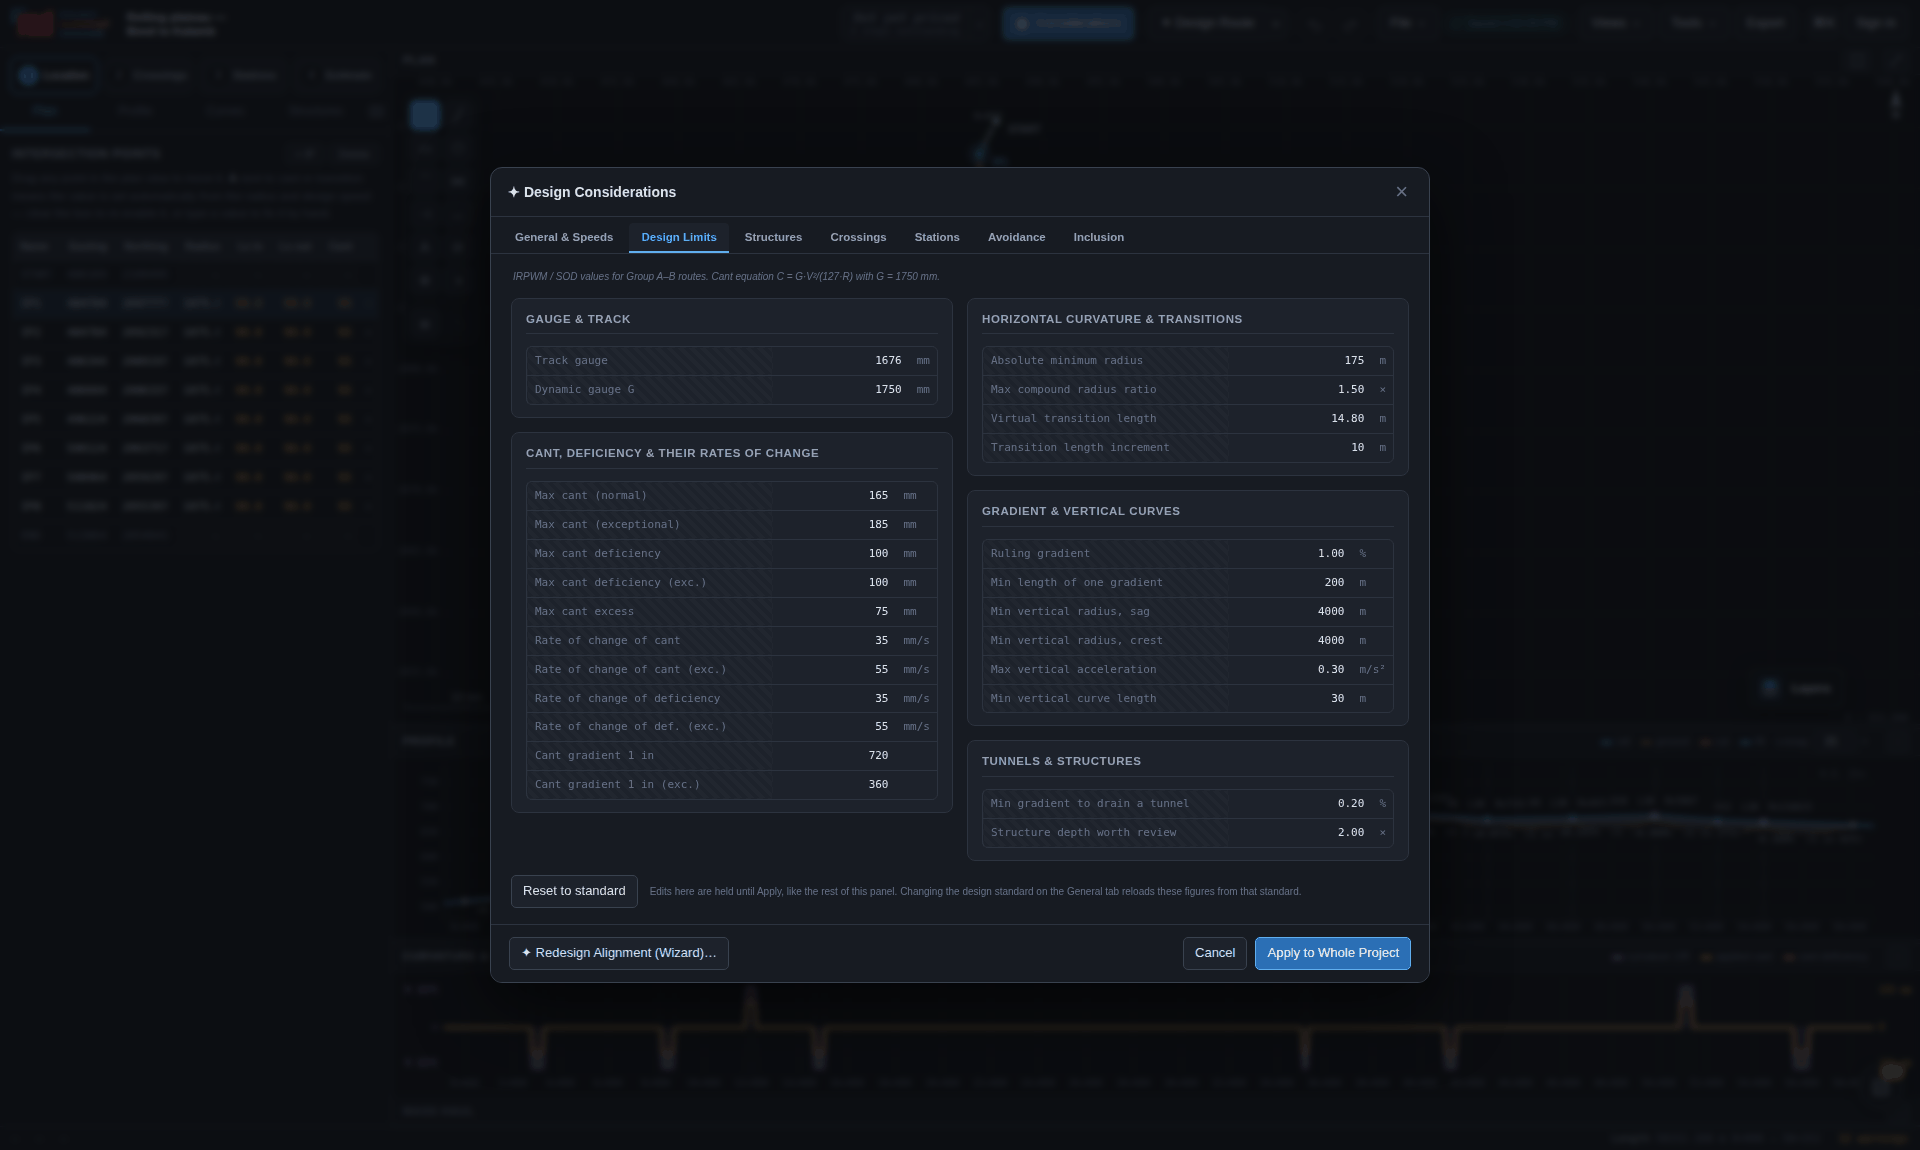
Task: Edit the Ruling gradient value
Action: click(x=1290, y=554)
